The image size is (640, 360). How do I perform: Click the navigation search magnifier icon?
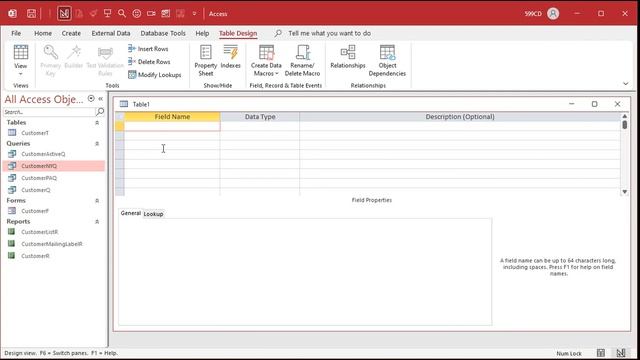(100, 111)
